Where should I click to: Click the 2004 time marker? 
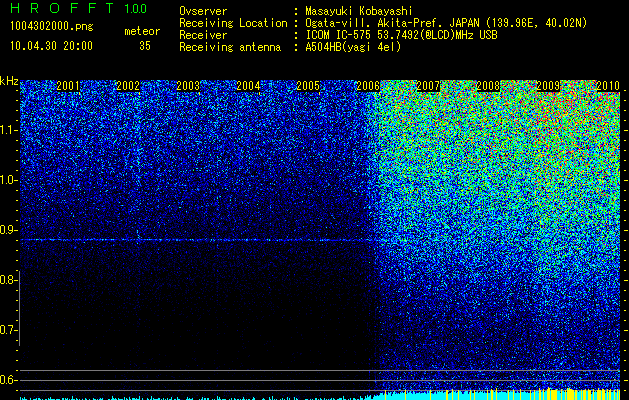click(248, 86)
